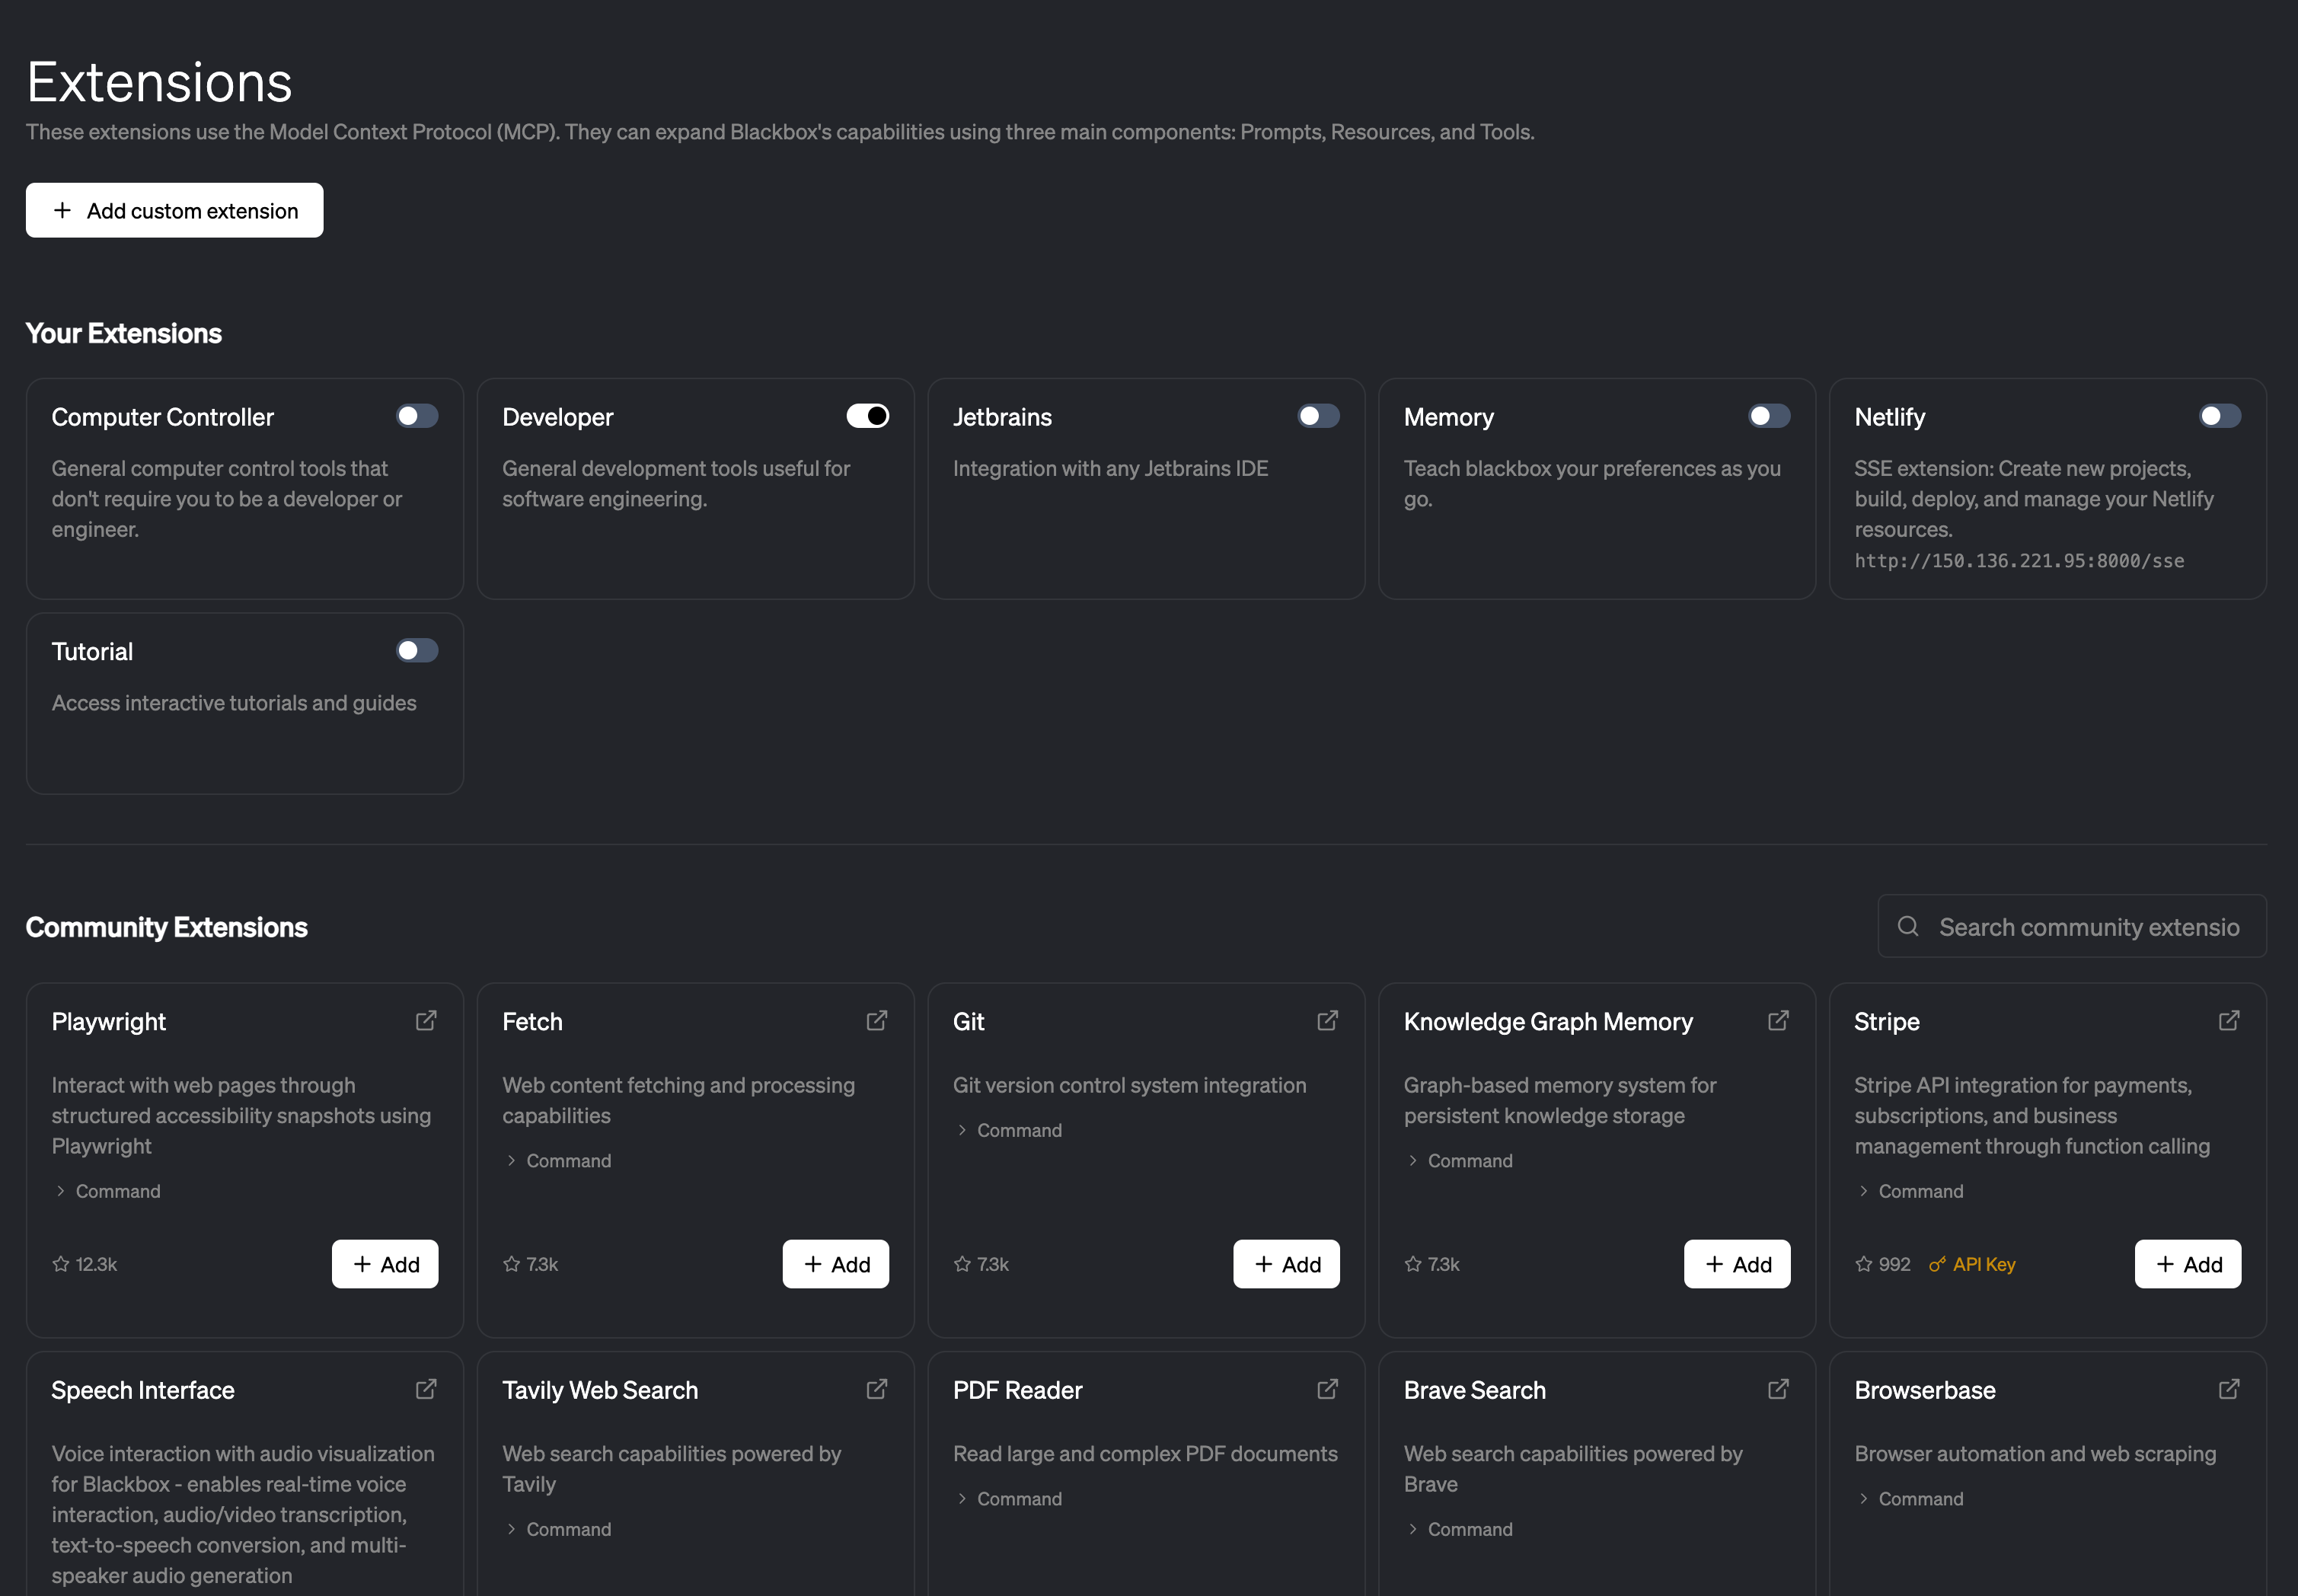The height and width of the screenshot is (1596, 2298).
Task: Click the PDF Reader card title
Action: pos(1018,1390)
